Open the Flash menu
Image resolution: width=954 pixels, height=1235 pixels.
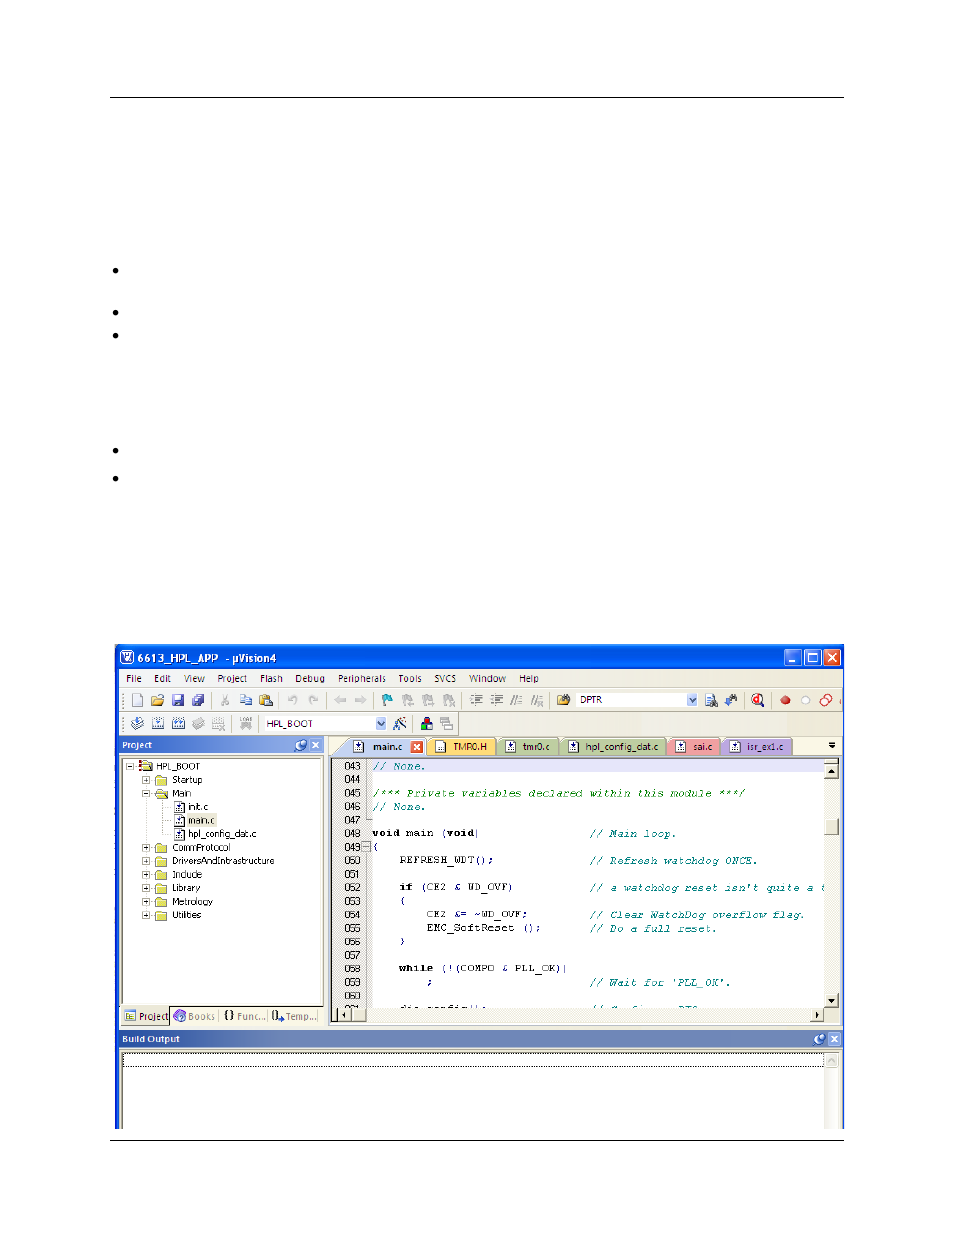click(271, 678)
